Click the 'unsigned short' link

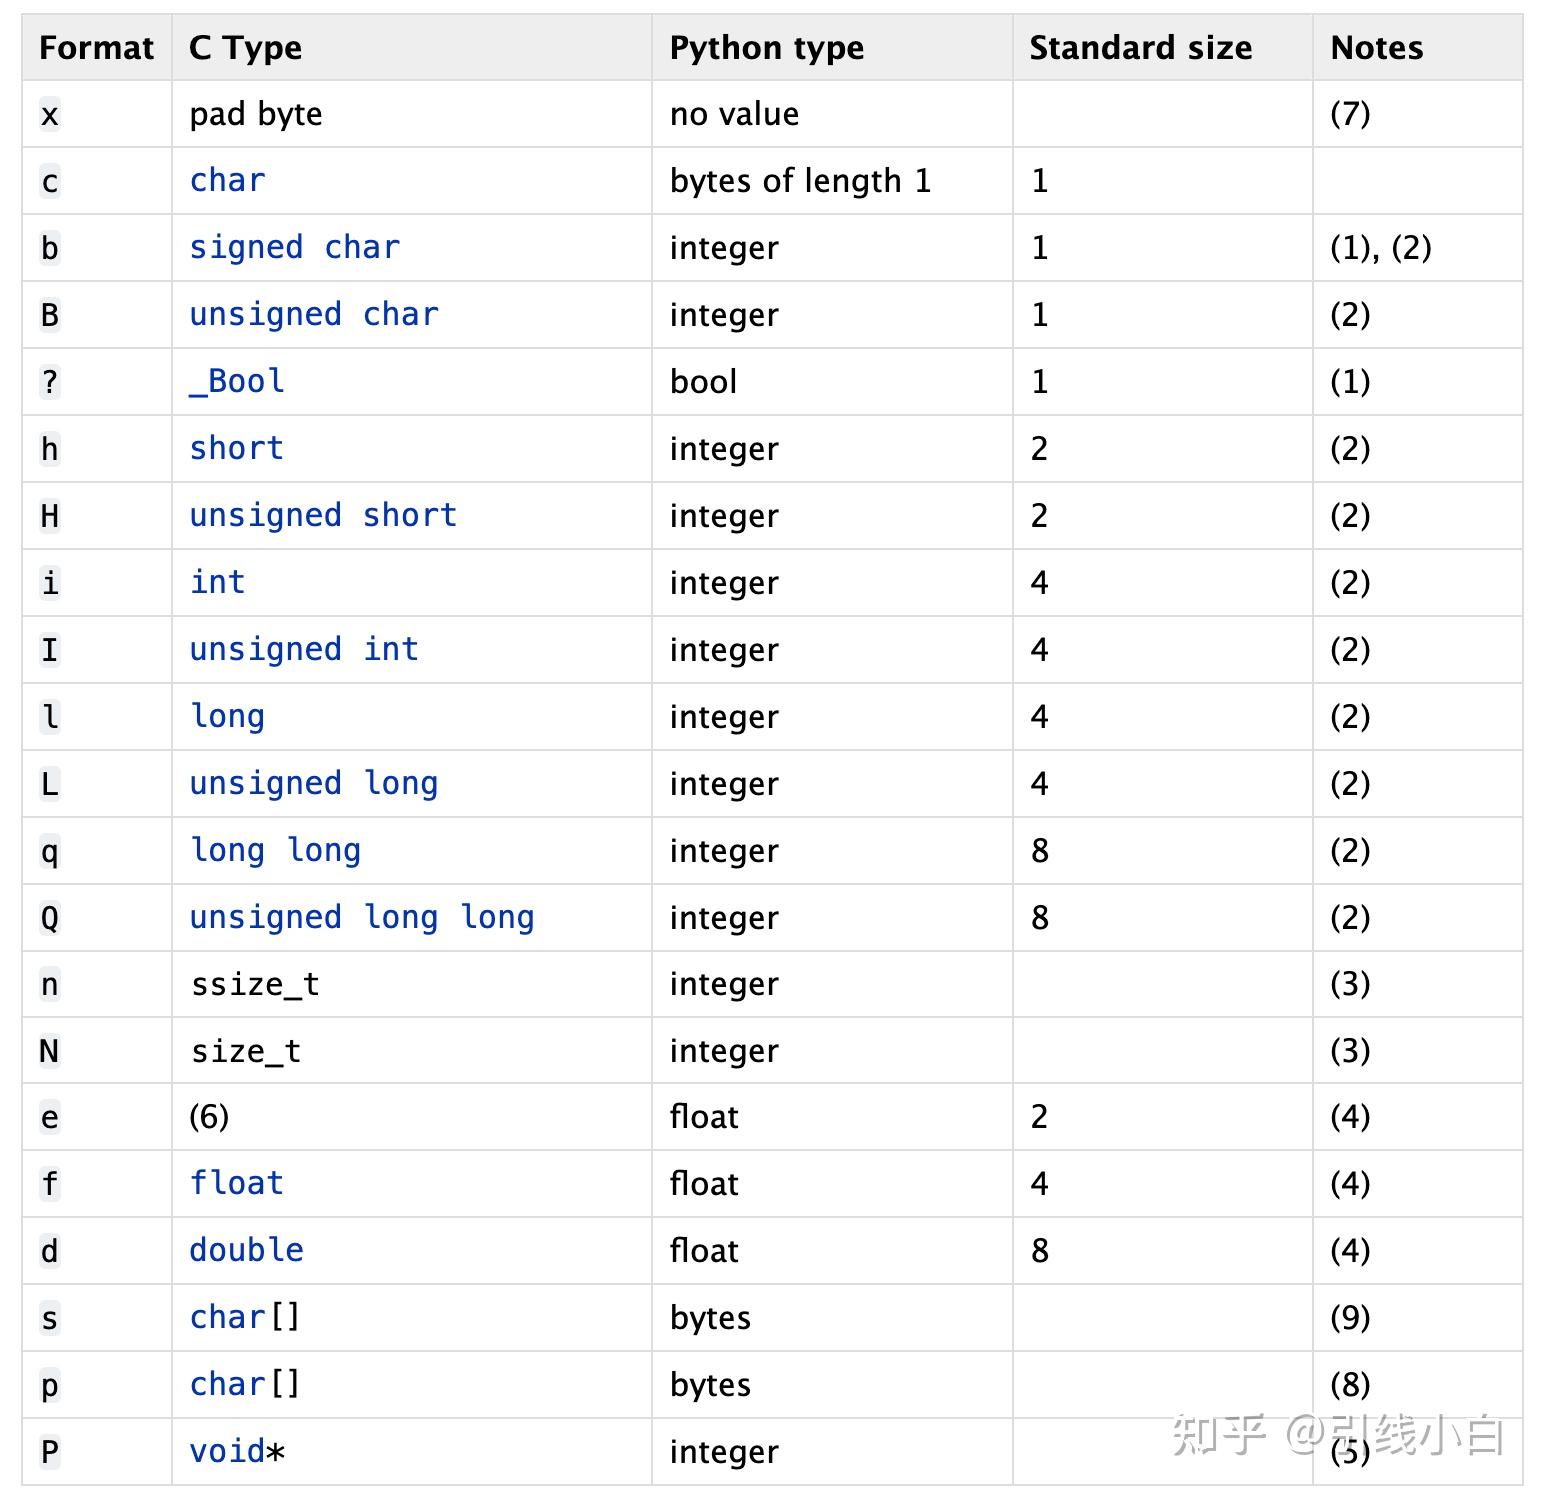(x=322, y=515)
